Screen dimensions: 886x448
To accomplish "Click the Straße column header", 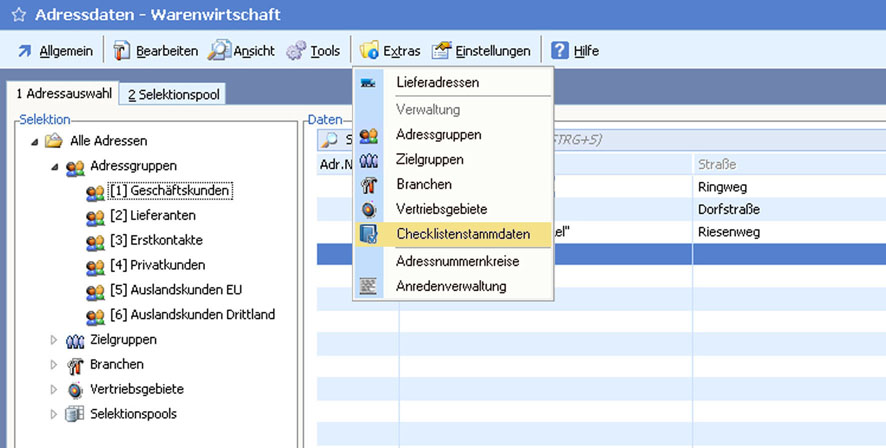I will pyautogui.click(x=714, y=162).
